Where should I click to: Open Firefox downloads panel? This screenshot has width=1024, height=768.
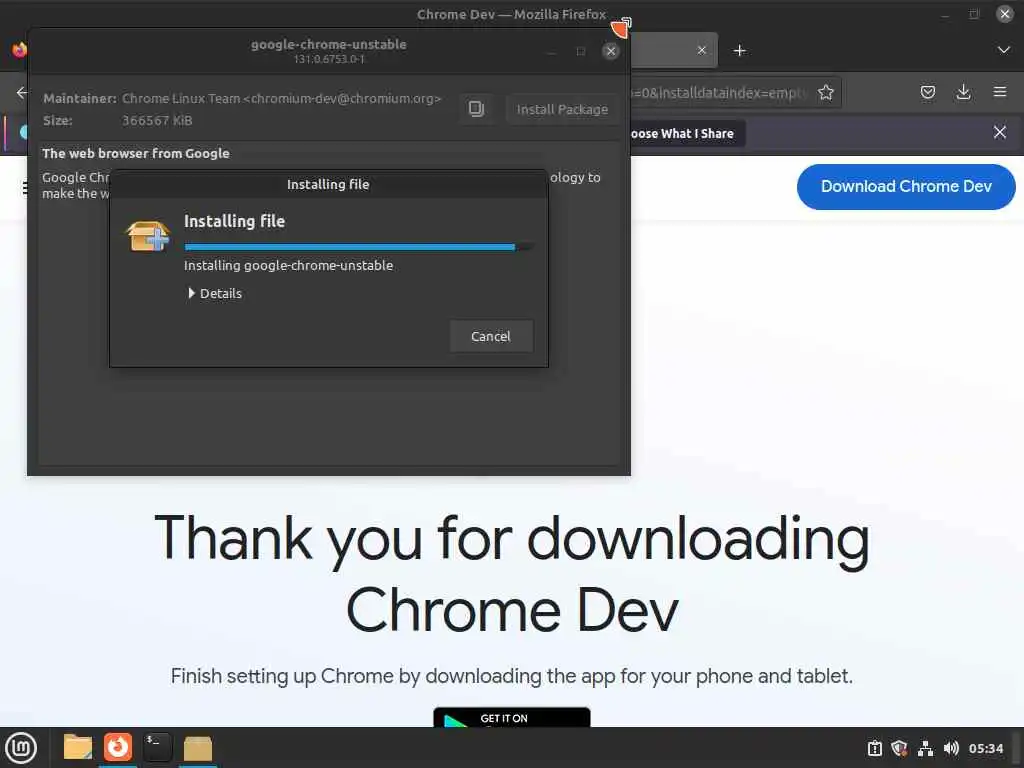point(963,92)
